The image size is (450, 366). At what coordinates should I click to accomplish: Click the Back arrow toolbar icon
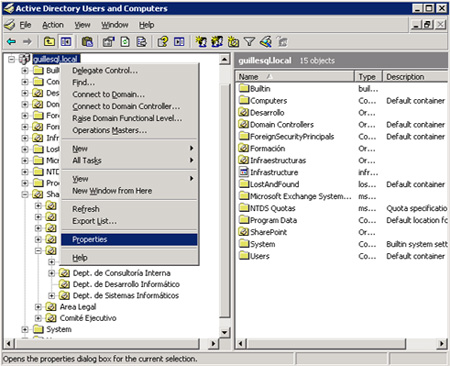click(x=12, y=42)
